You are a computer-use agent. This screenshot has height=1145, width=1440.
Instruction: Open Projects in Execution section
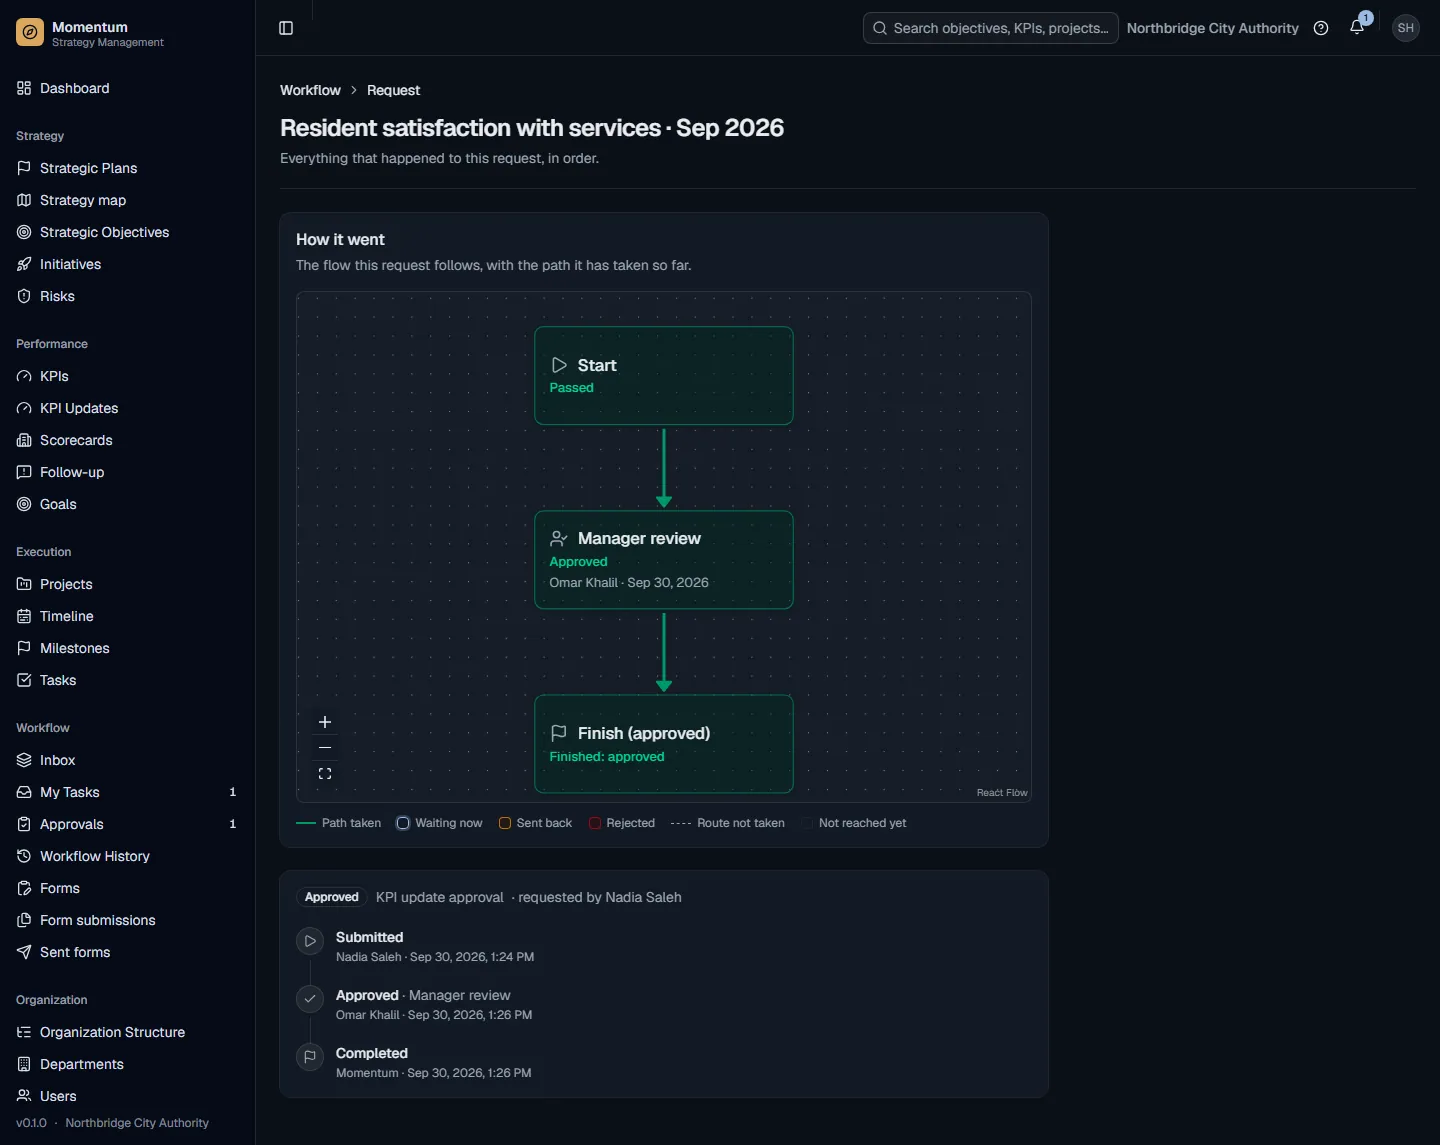(x=127, y=584)
